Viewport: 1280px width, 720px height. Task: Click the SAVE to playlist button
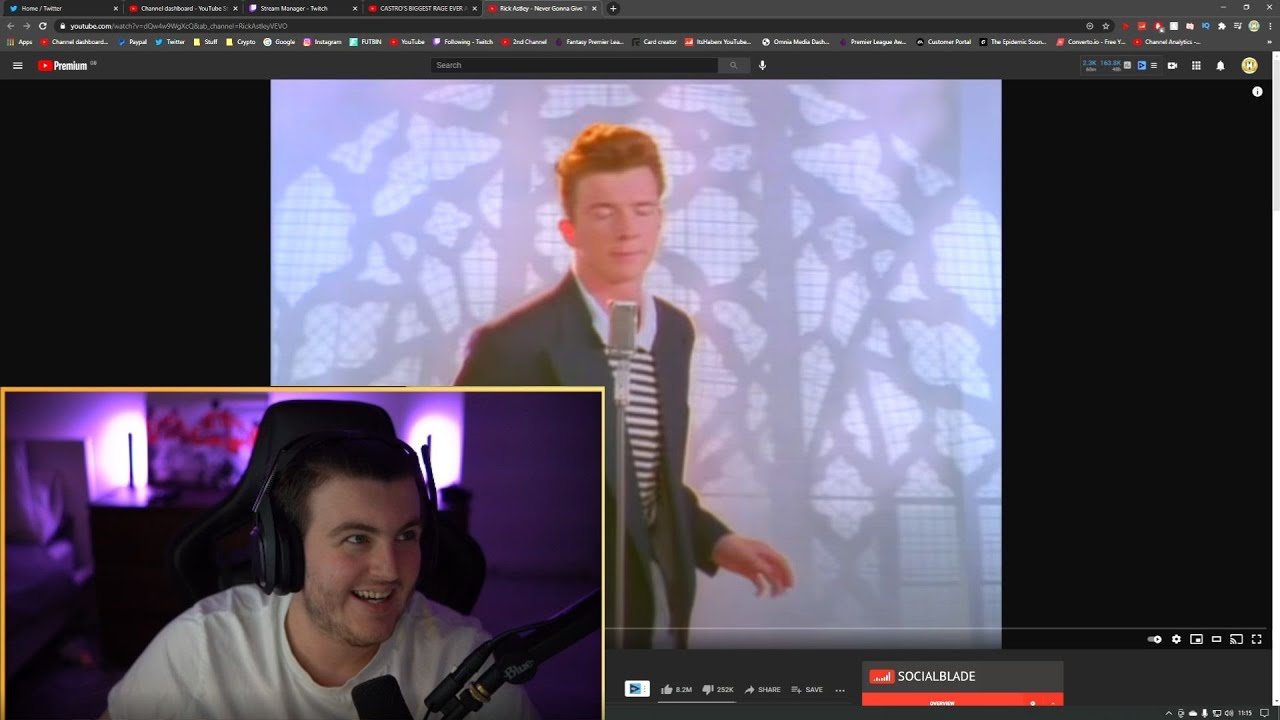[807, 689]
